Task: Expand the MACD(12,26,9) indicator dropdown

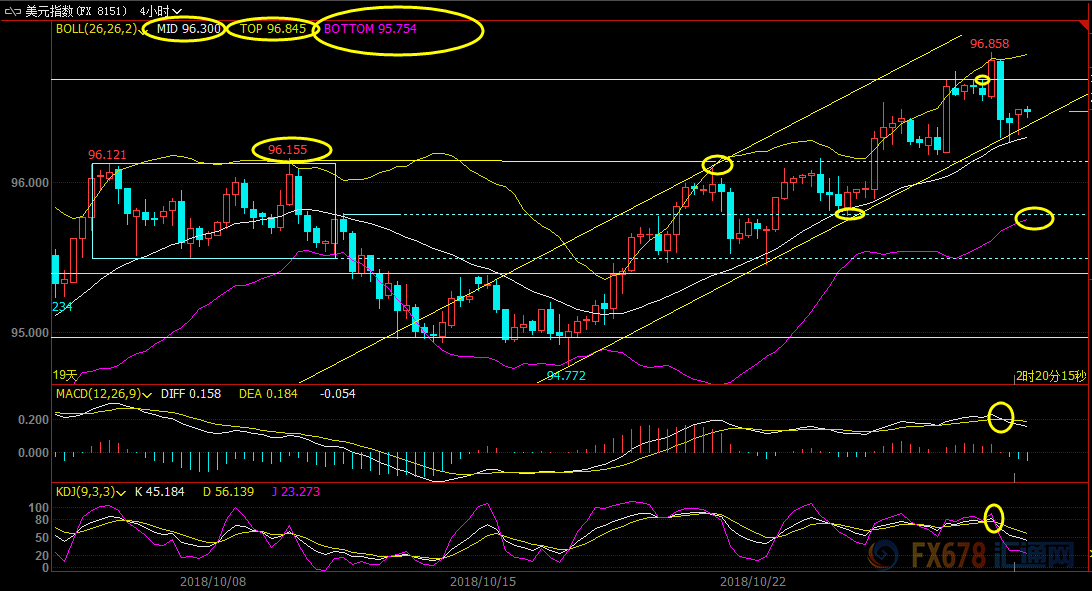Action: 147,394
